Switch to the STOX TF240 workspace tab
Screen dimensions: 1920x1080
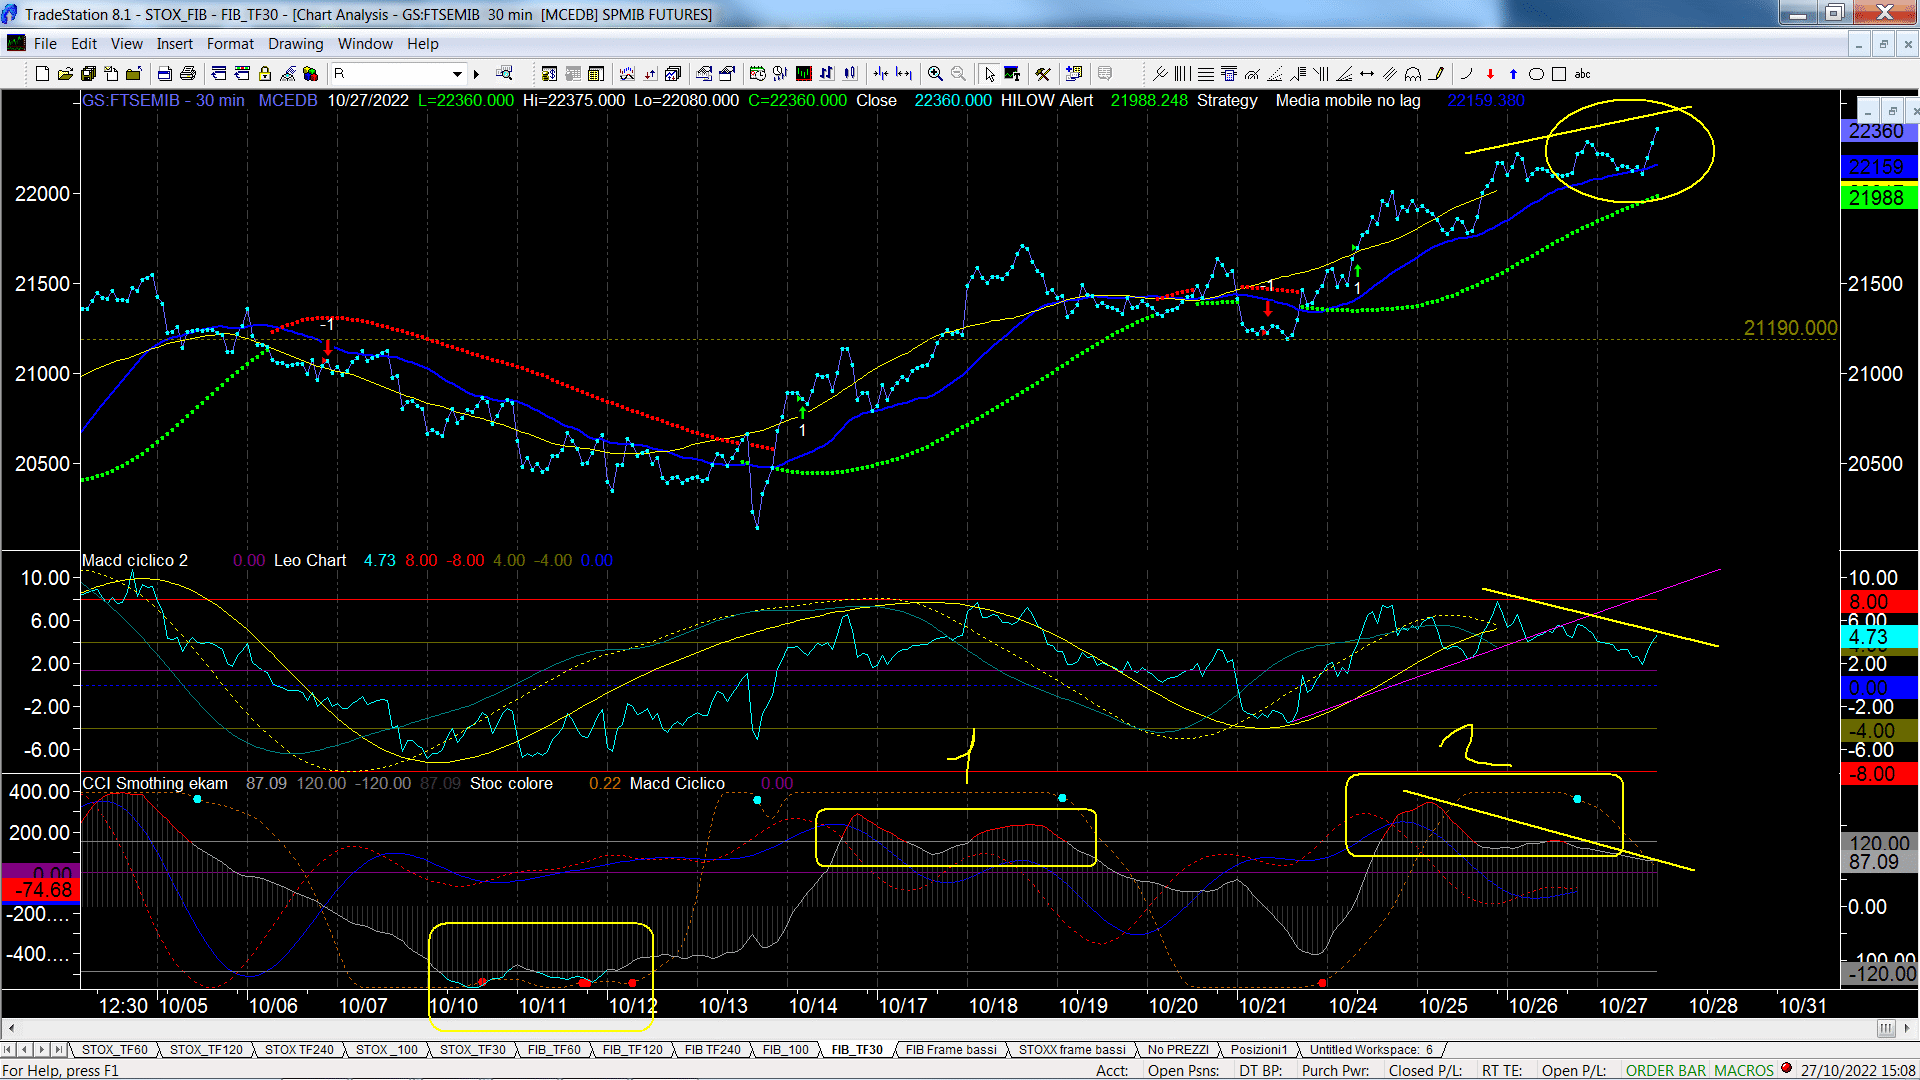tap(299, 1050)
